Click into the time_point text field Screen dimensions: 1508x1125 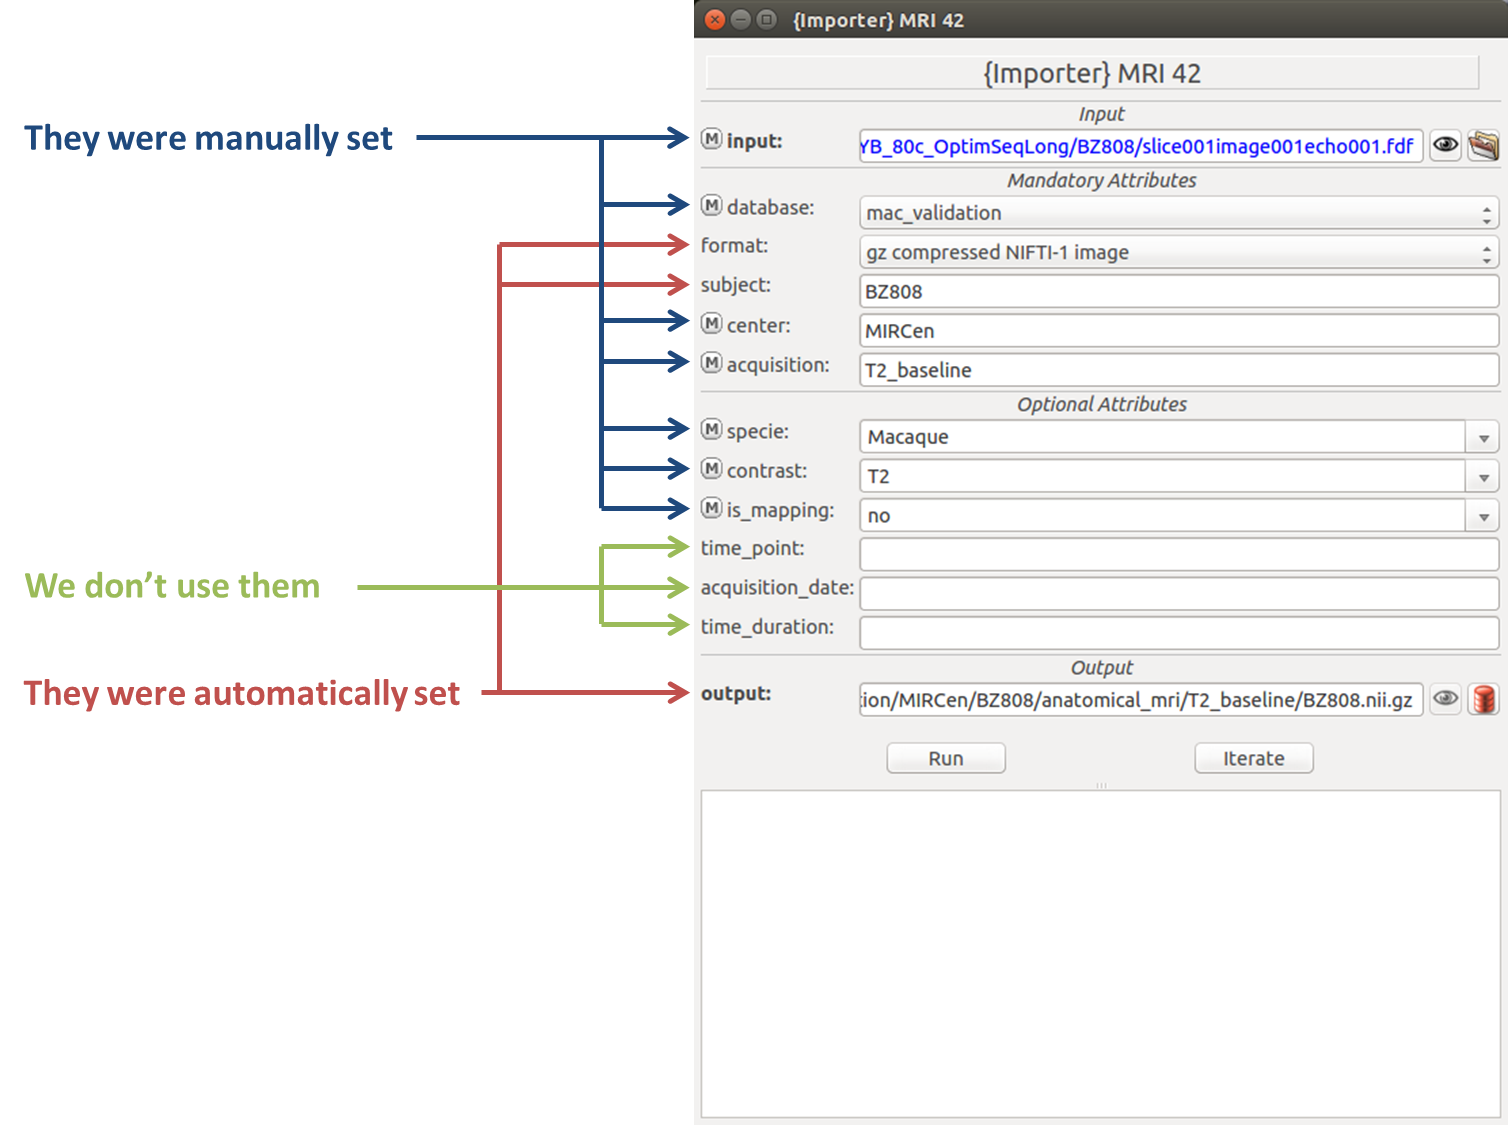[1178, 554]
